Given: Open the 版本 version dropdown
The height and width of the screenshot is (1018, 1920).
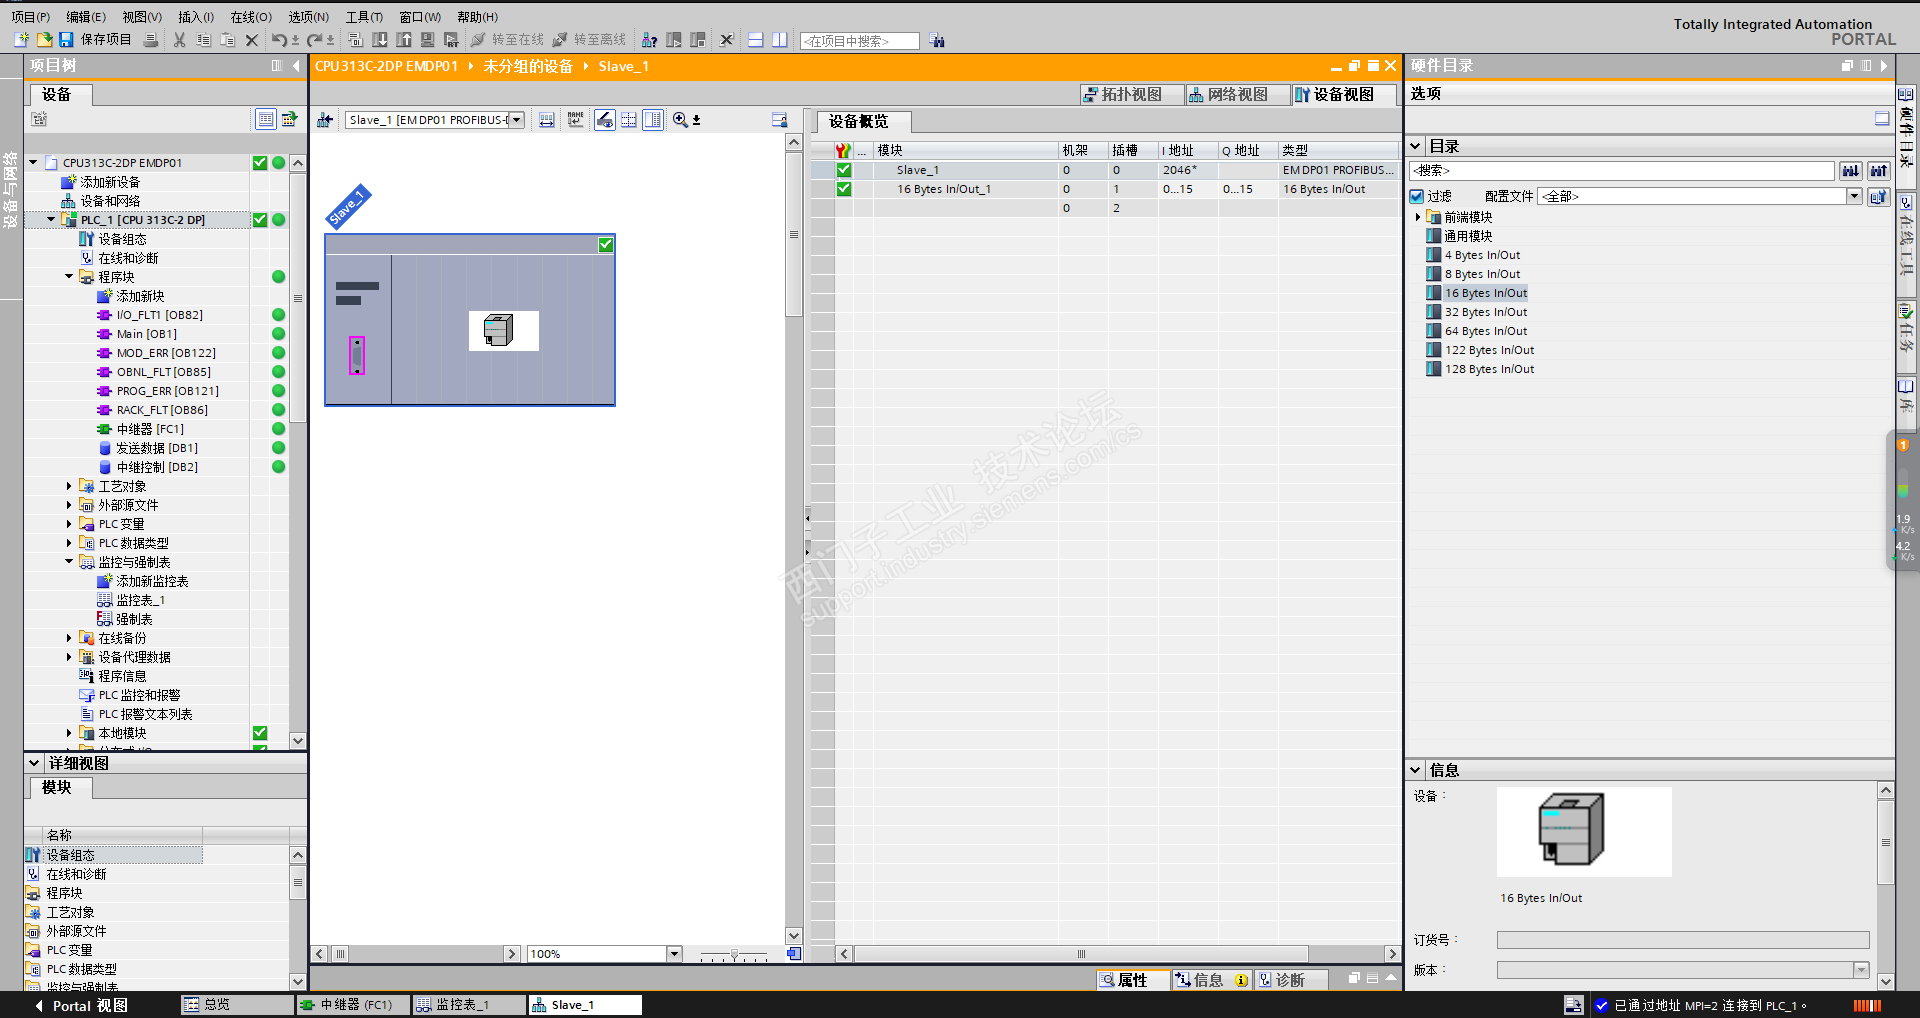Looking at the screenshot, I should pos(1861,970).
